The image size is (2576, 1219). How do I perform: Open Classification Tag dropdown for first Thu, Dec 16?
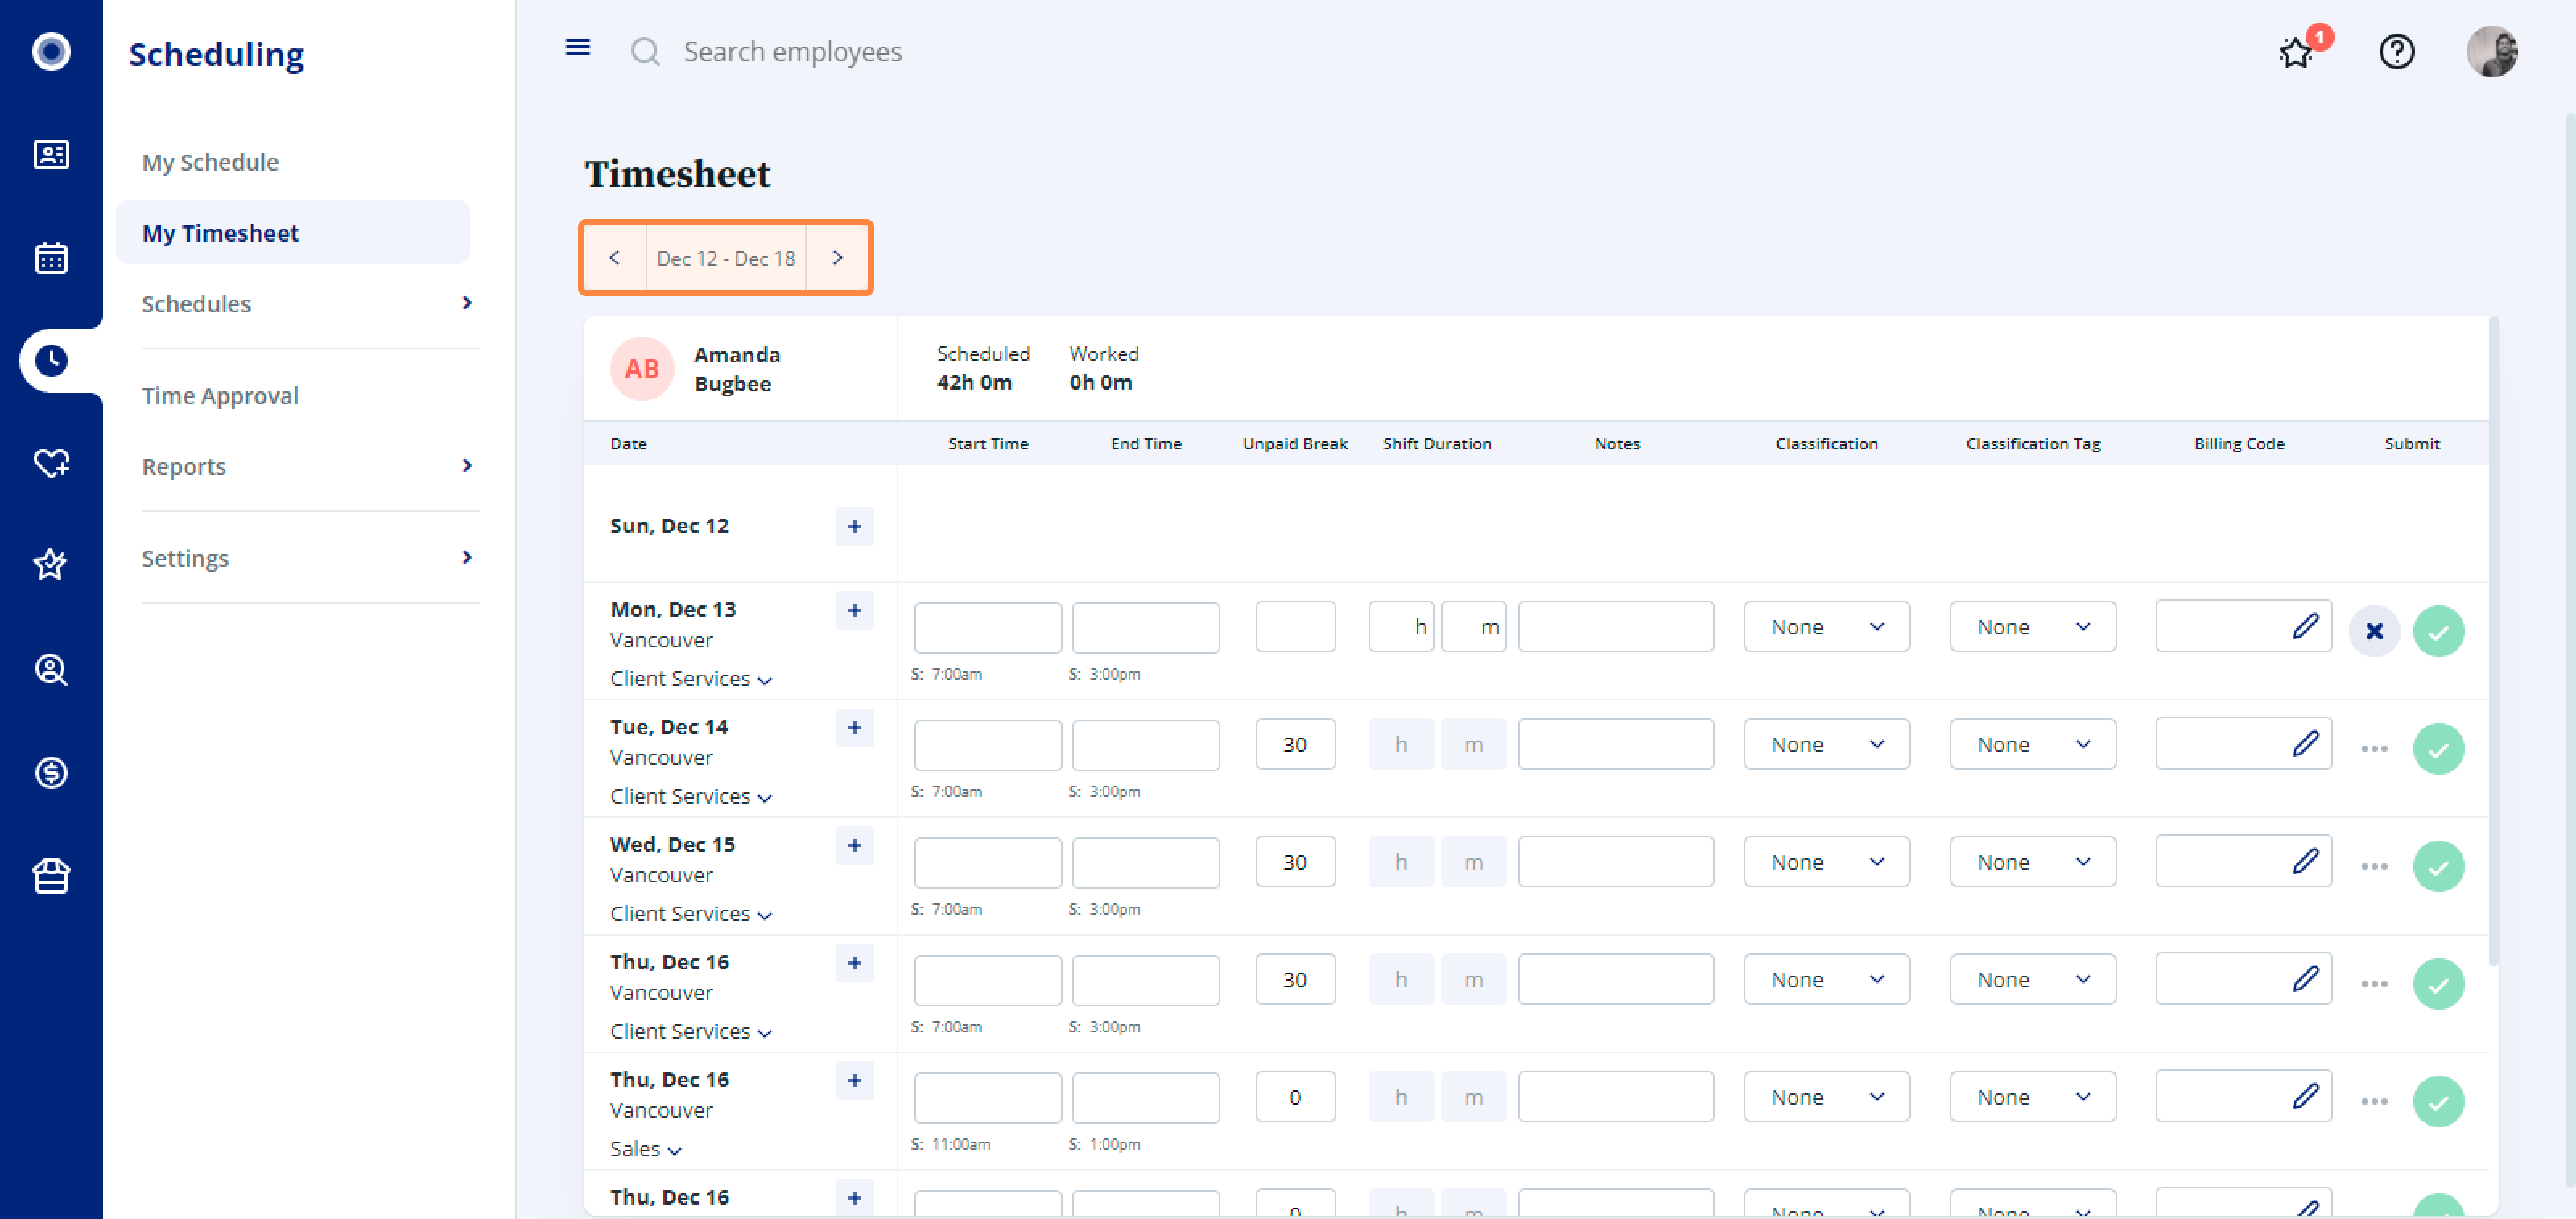[x=2032, y=979]
